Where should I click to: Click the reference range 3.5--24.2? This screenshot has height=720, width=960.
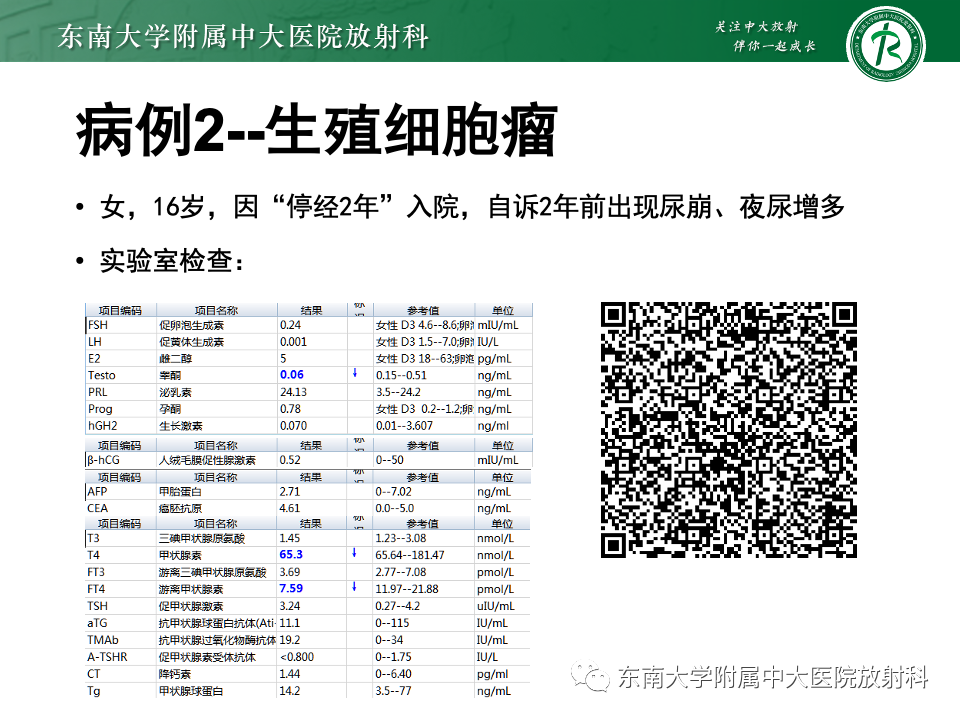pos(398,392)
